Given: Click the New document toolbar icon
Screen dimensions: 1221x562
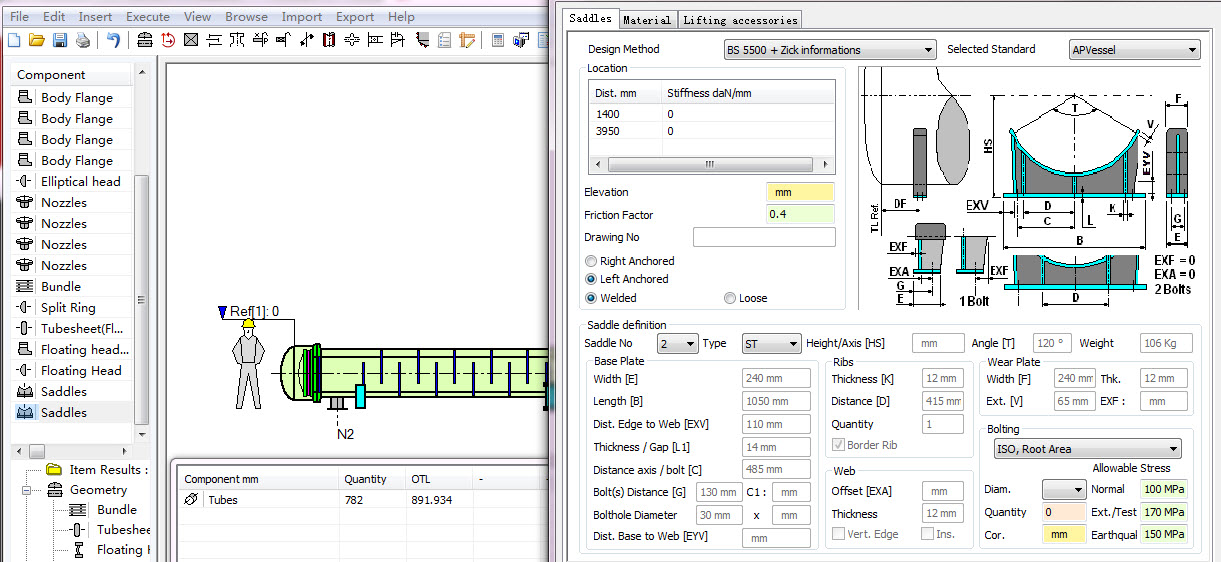Looking at the screenshot, I should click(x=14, y=40).
